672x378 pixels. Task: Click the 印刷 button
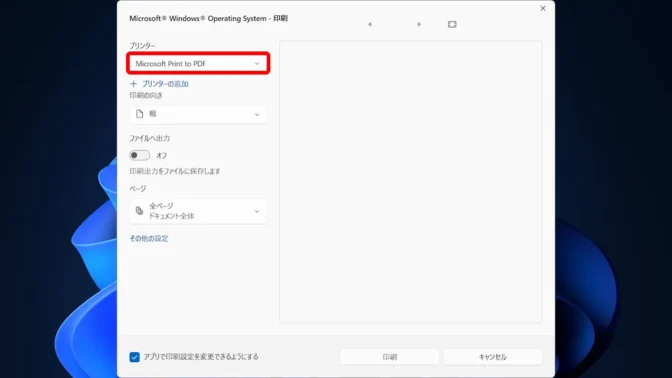coord(390,357)
